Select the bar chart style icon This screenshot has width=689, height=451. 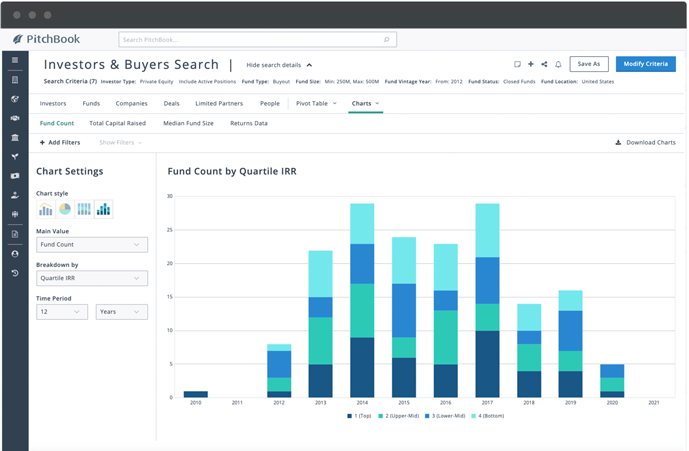click(46, 209)
